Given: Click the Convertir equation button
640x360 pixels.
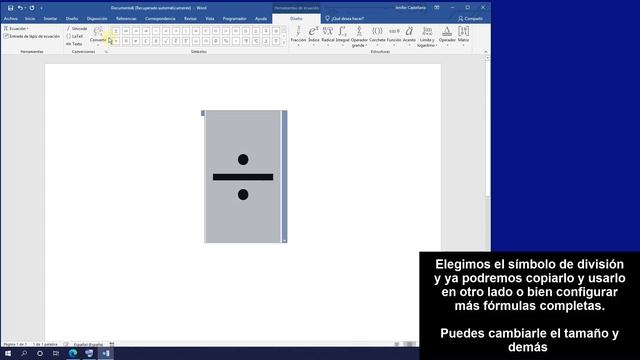Looking at the screenshot, I should (x=98, y=35).
